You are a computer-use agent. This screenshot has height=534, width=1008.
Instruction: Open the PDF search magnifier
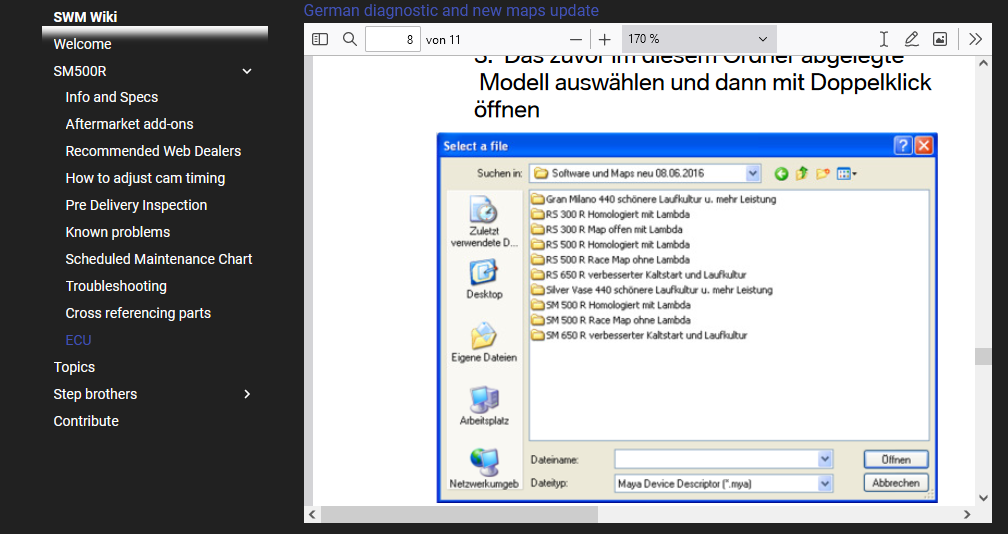(349, 39)
